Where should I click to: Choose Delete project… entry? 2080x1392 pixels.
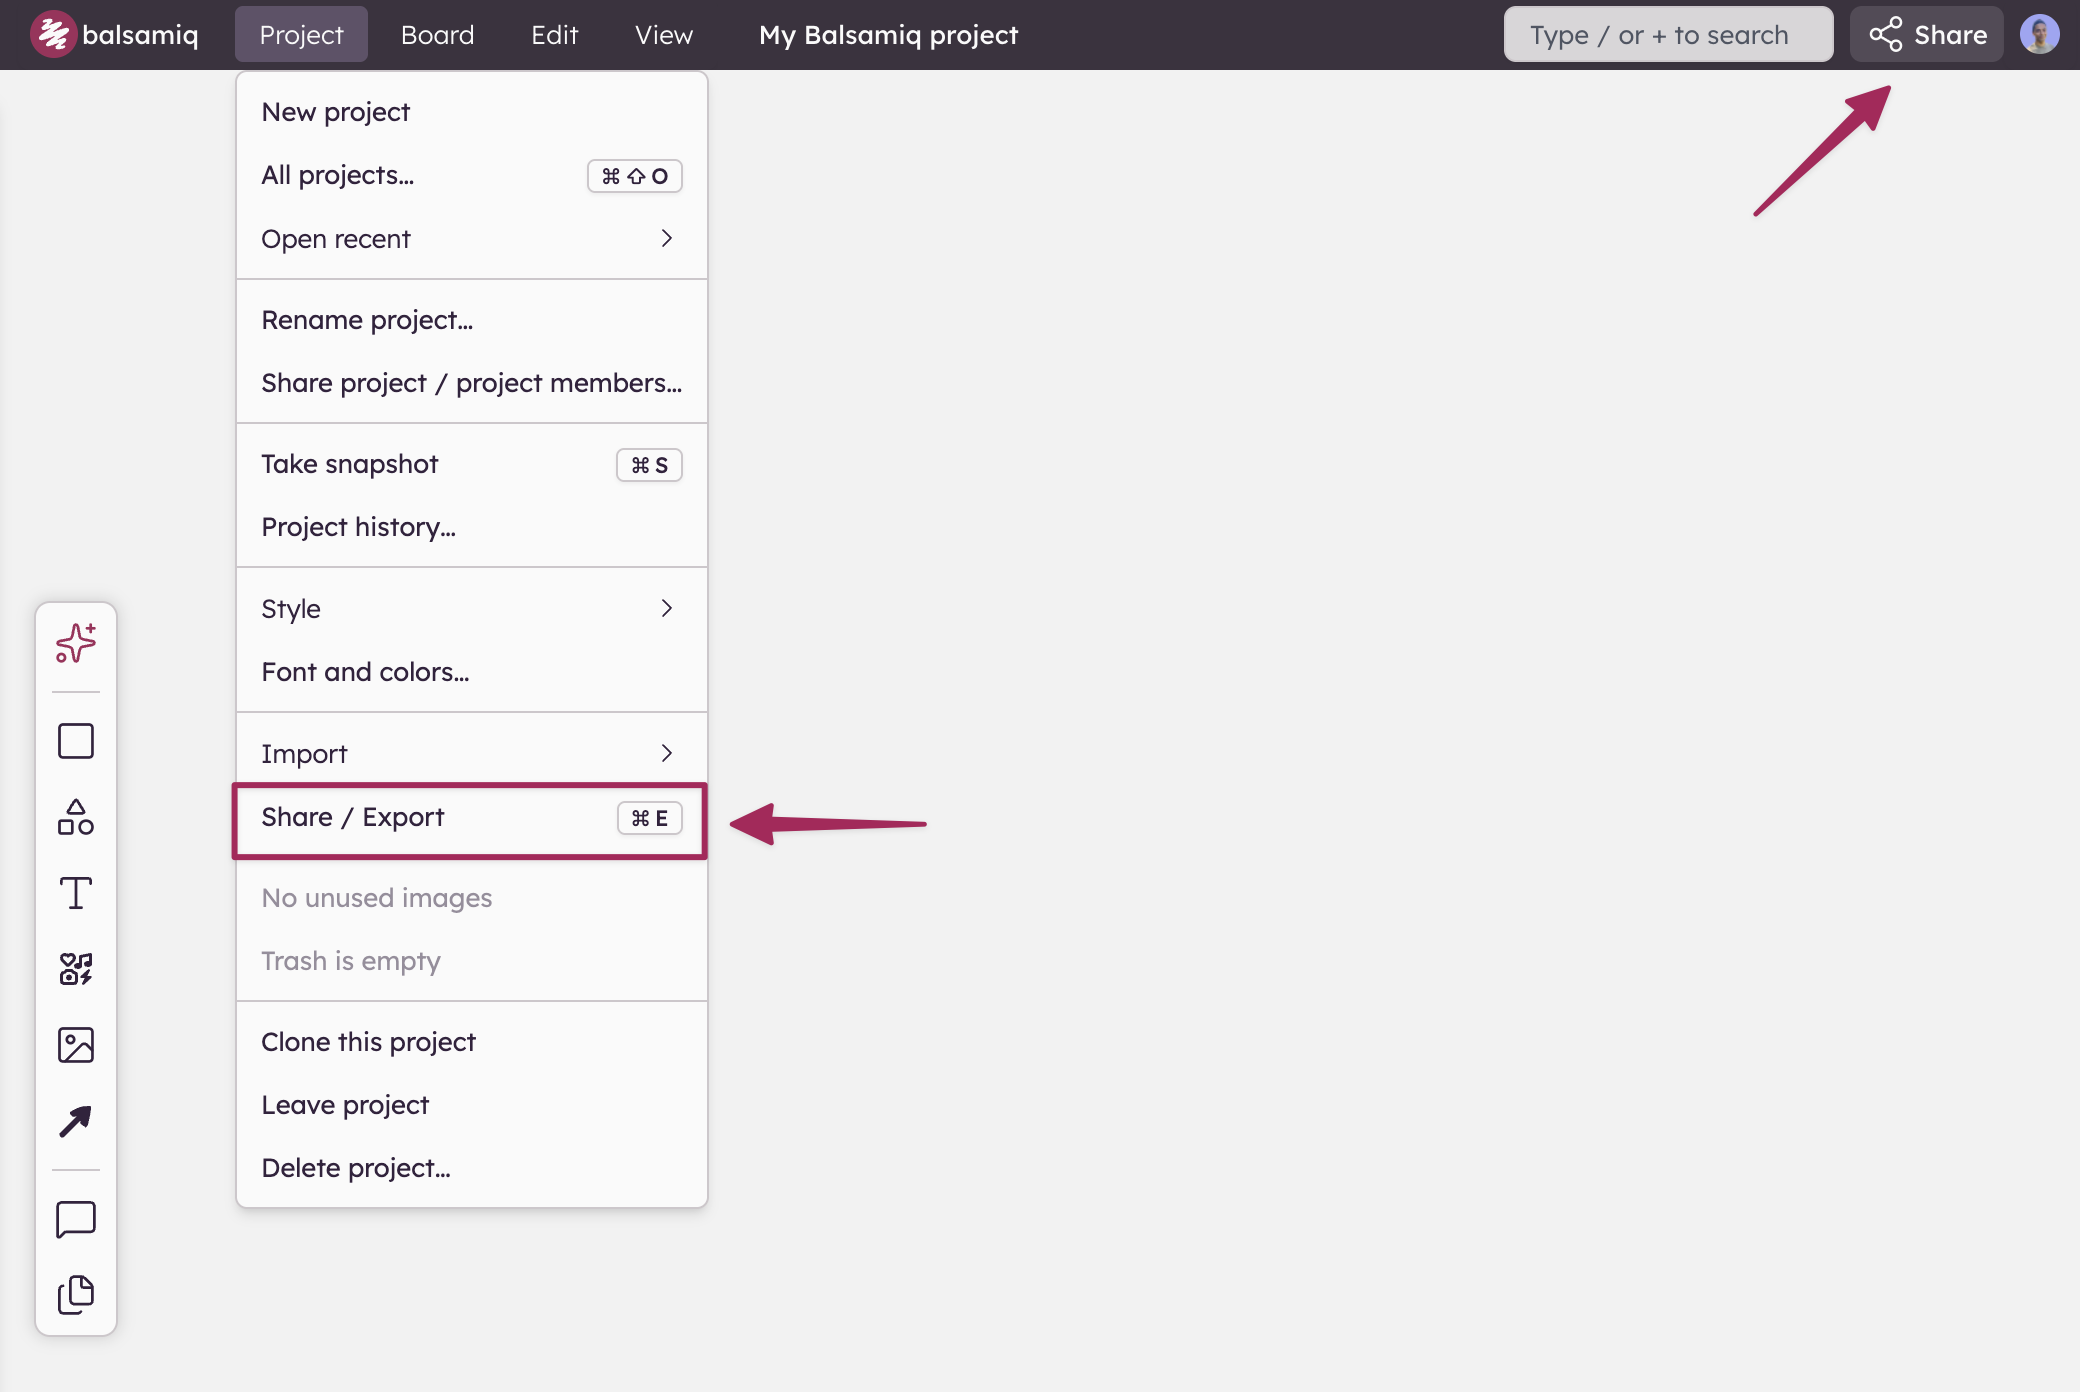pyautogui.click(x=472, y=1168)
